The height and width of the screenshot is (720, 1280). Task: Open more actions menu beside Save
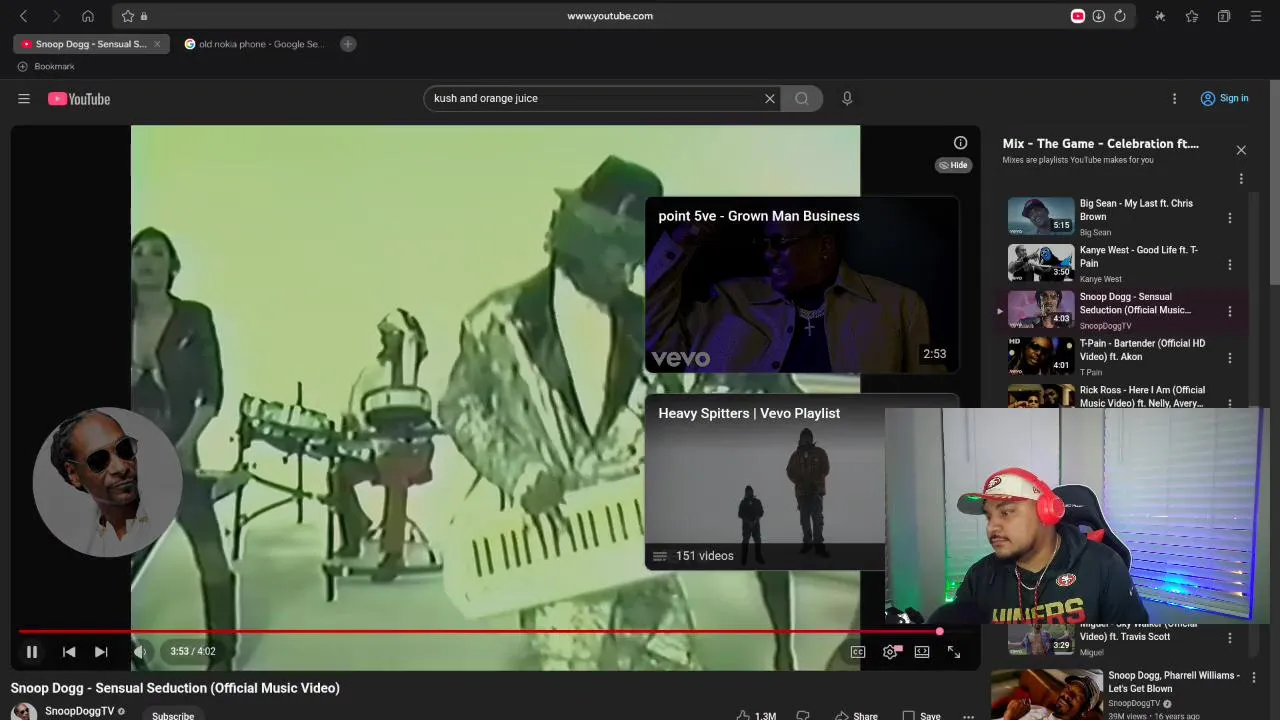[968, 715]
